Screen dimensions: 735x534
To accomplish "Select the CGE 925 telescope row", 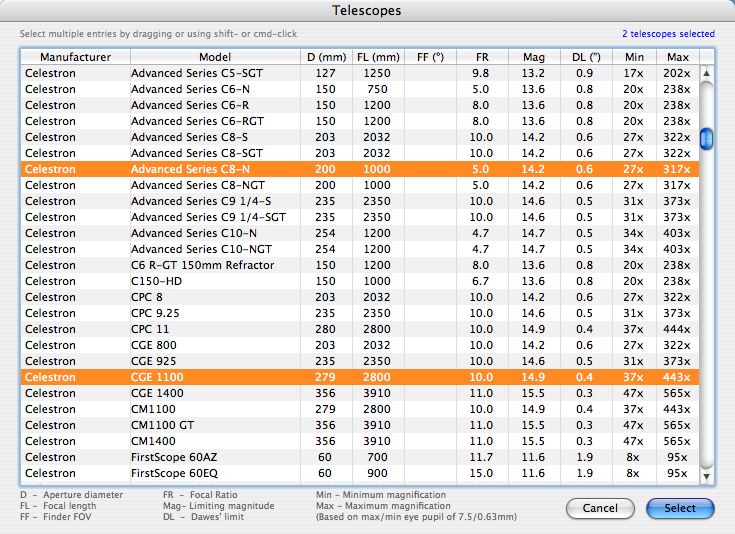I will pyautogui.click(x=360, y=361).
